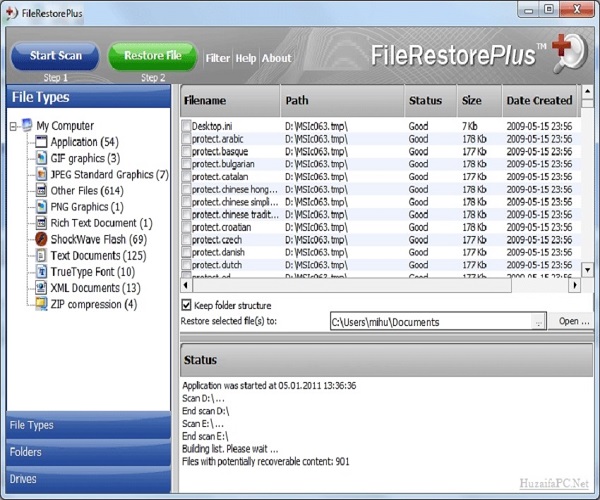Check the box for protect.bulgarian
This screenshot has height=500, width=600.
[186, 164]
